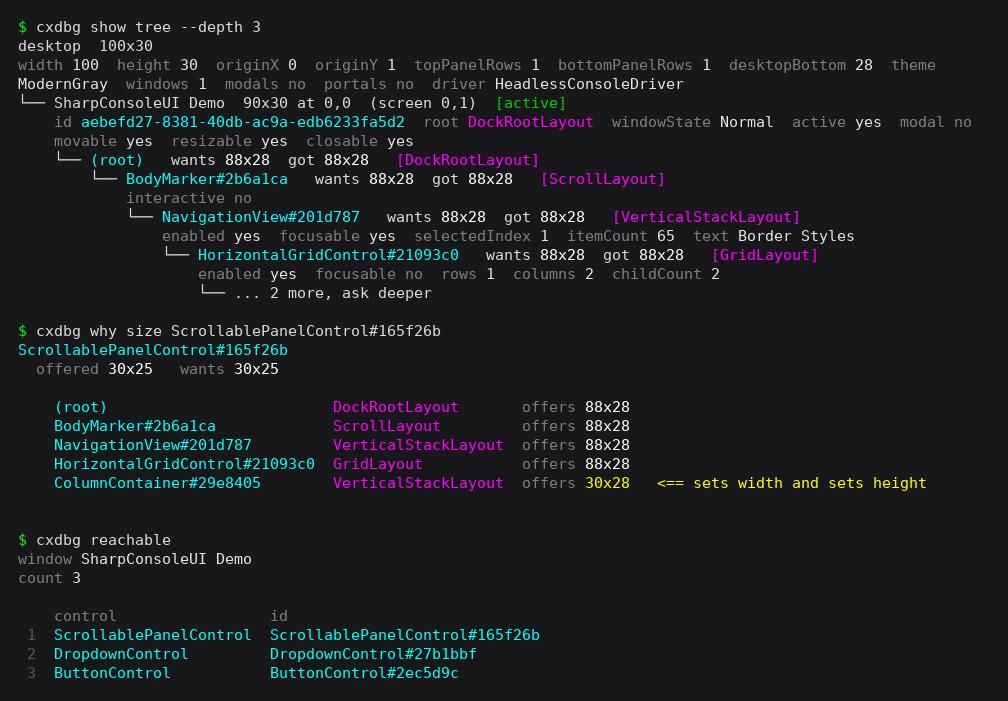Select BodyMarker#2b6a1ca in the tree
Viewport: 1008px width, 701px height.
coord(207,179)
